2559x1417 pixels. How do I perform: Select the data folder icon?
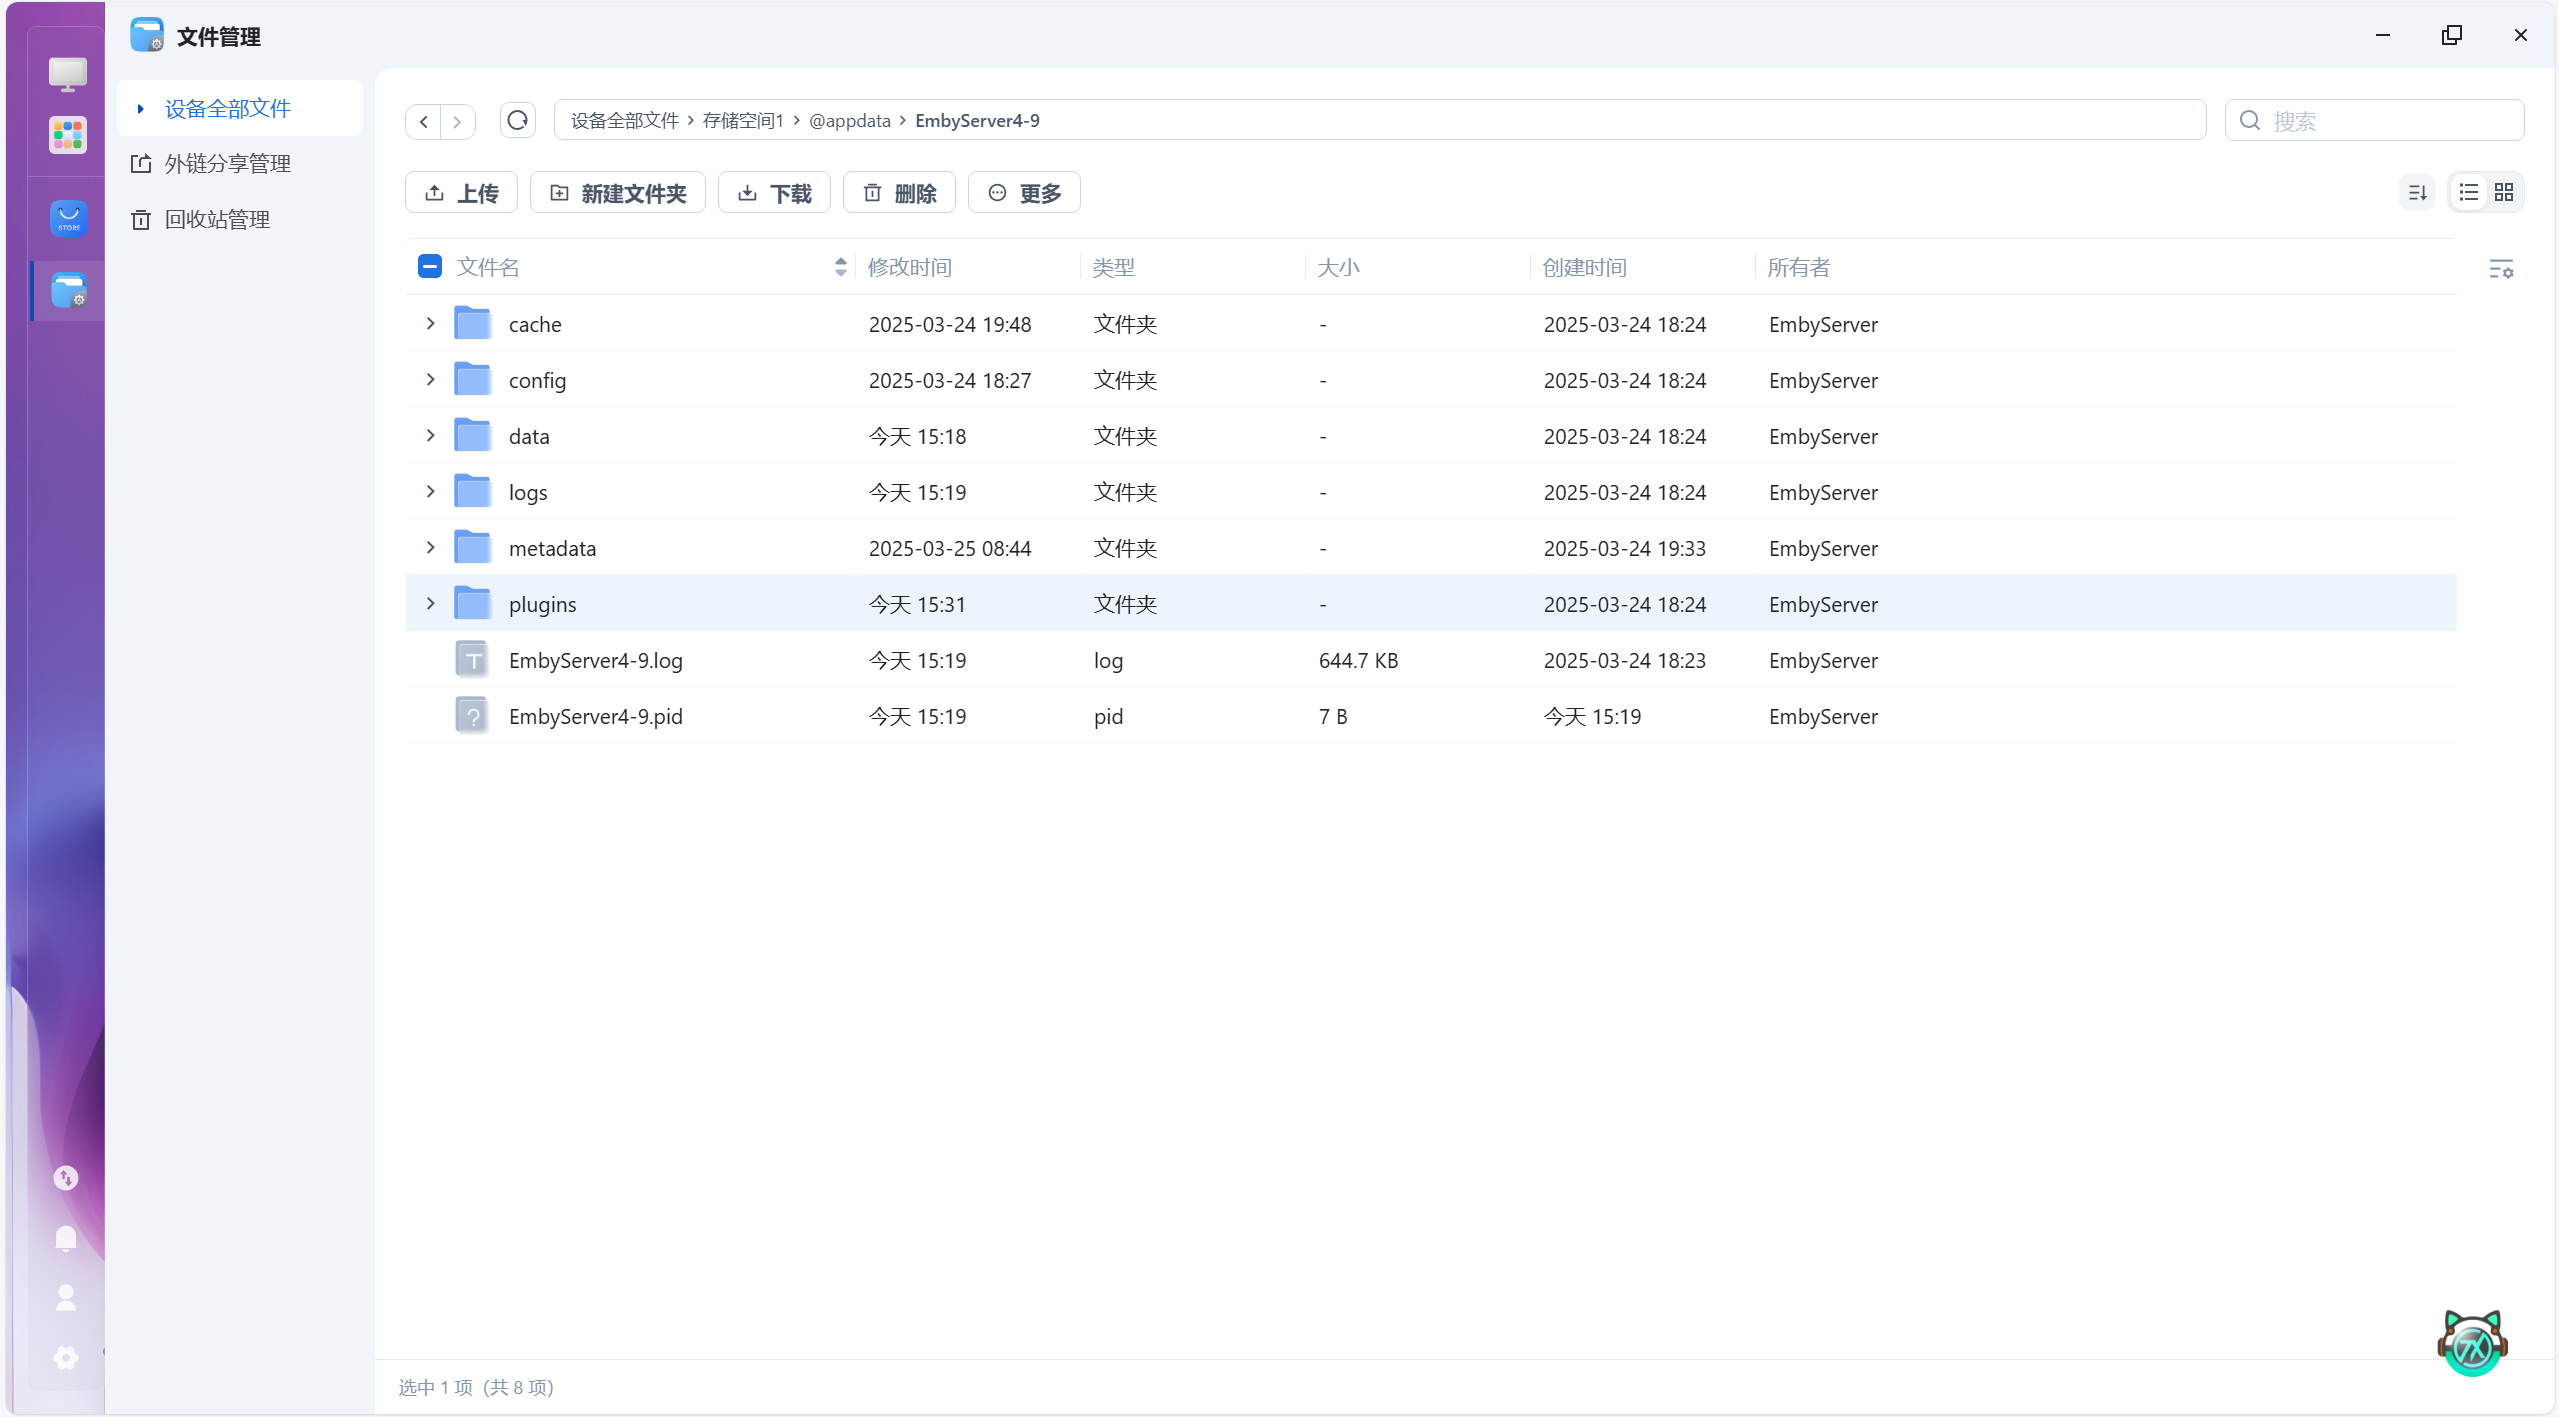tap(472, 435)
